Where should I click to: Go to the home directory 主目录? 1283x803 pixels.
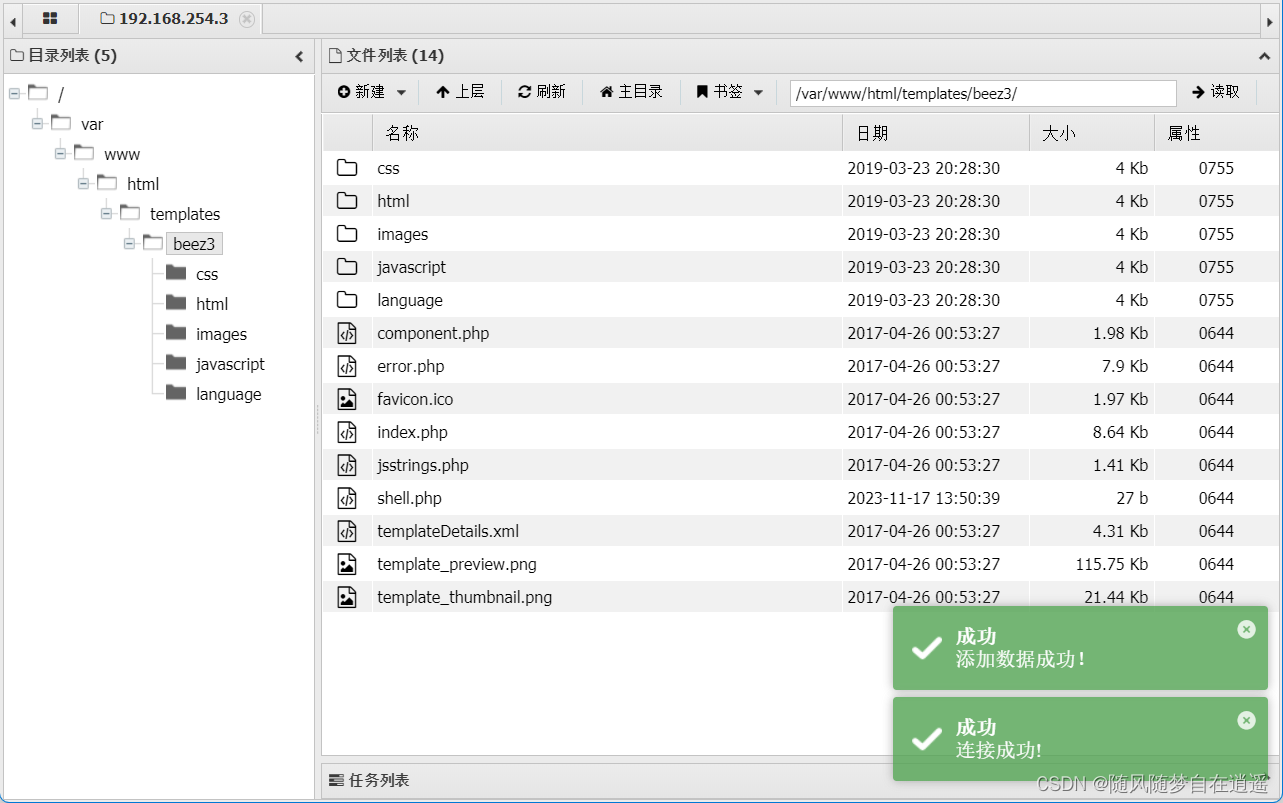pos(631,92)
